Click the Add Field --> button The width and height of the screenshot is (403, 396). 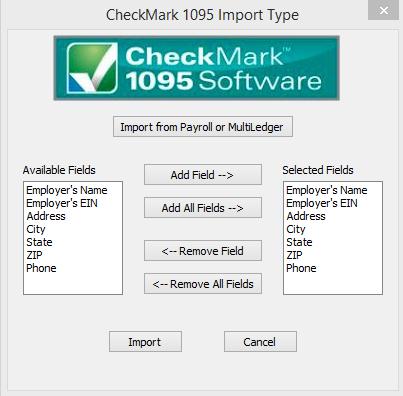point(203,174)
